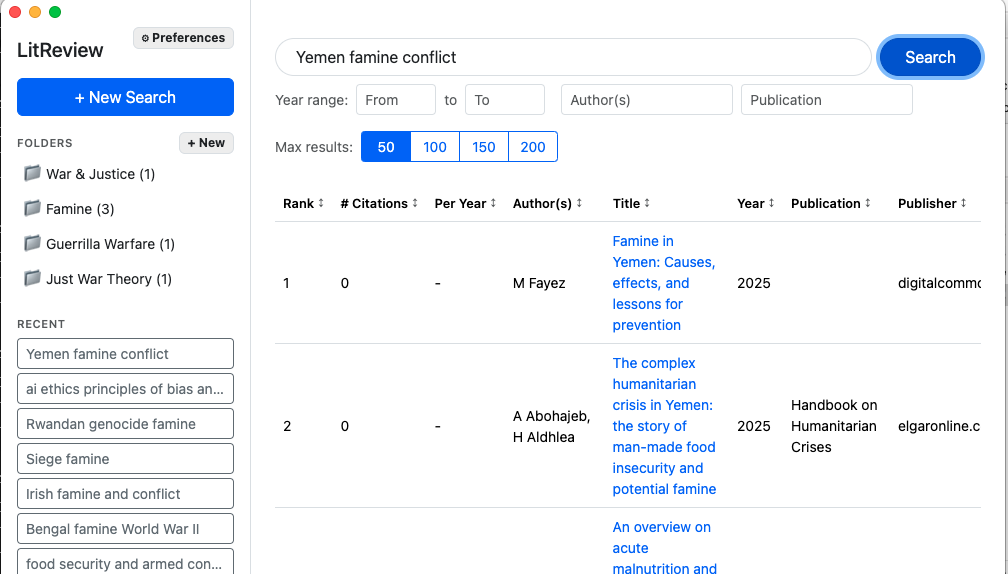This screenshot has width=1008, height=574.
Task: Open the War & Justice (1) folder
Action: [x=100, y=174]
